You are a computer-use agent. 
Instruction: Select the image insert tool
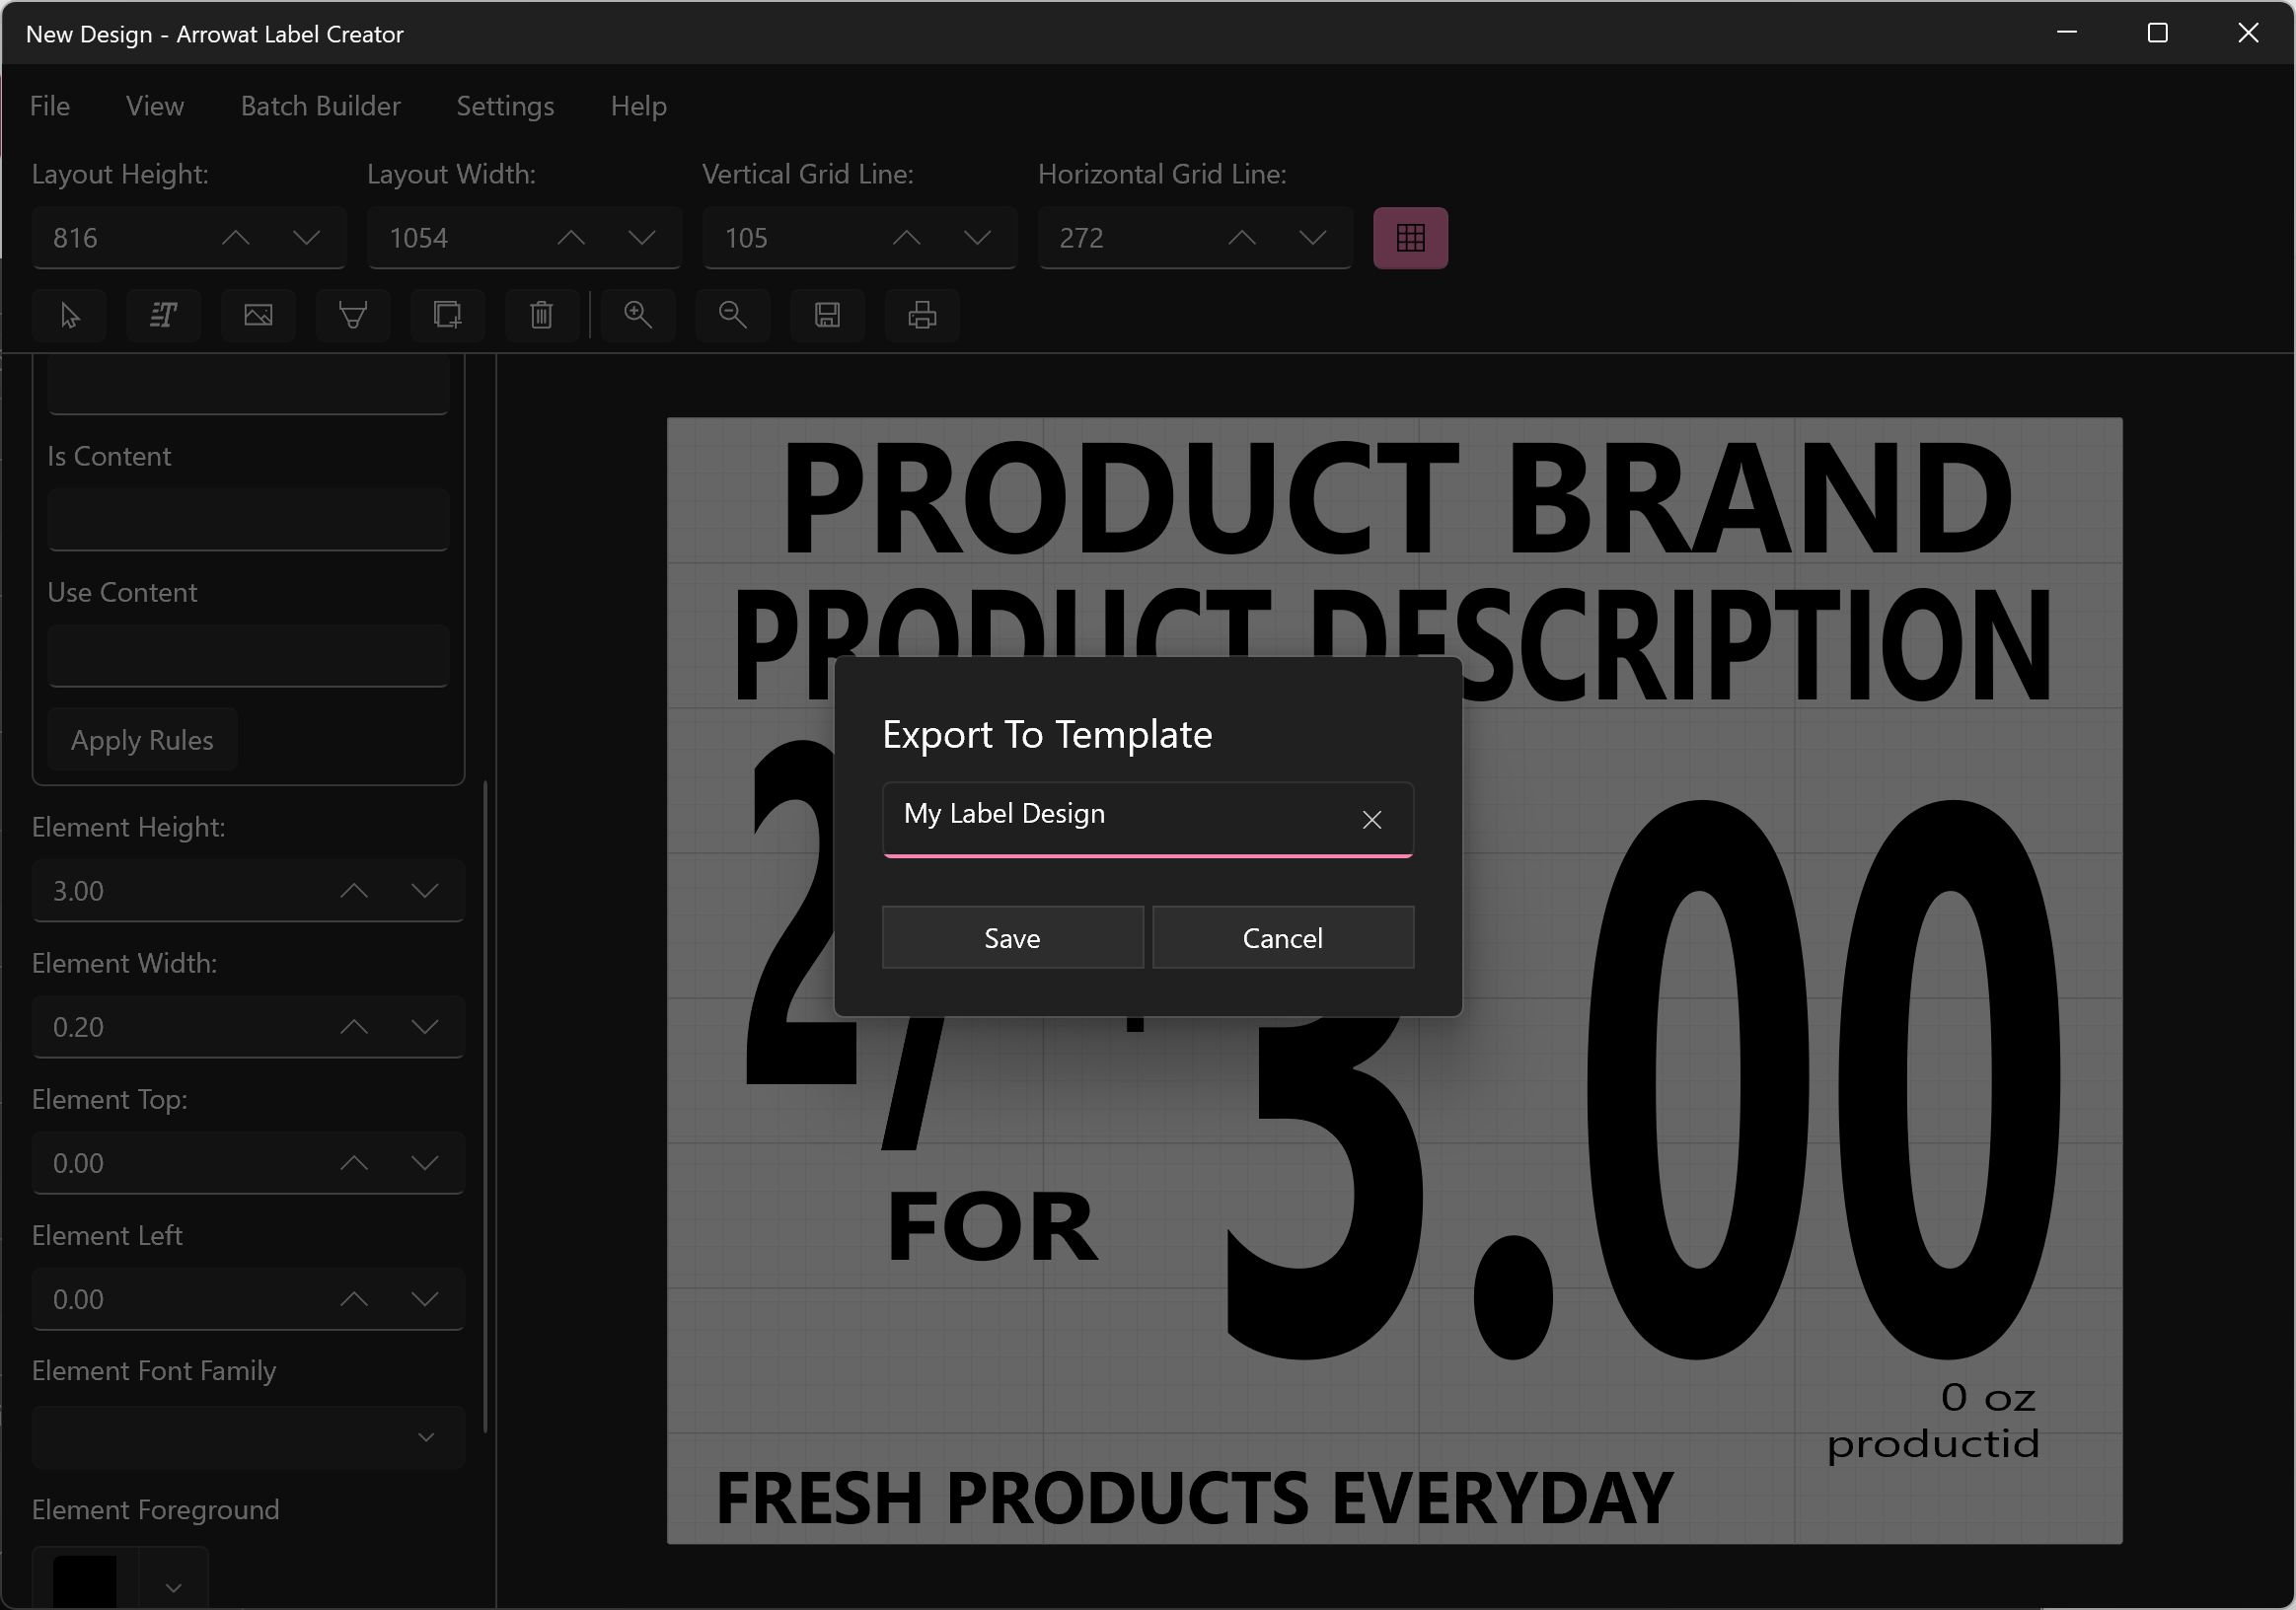[x=259, y=314]
